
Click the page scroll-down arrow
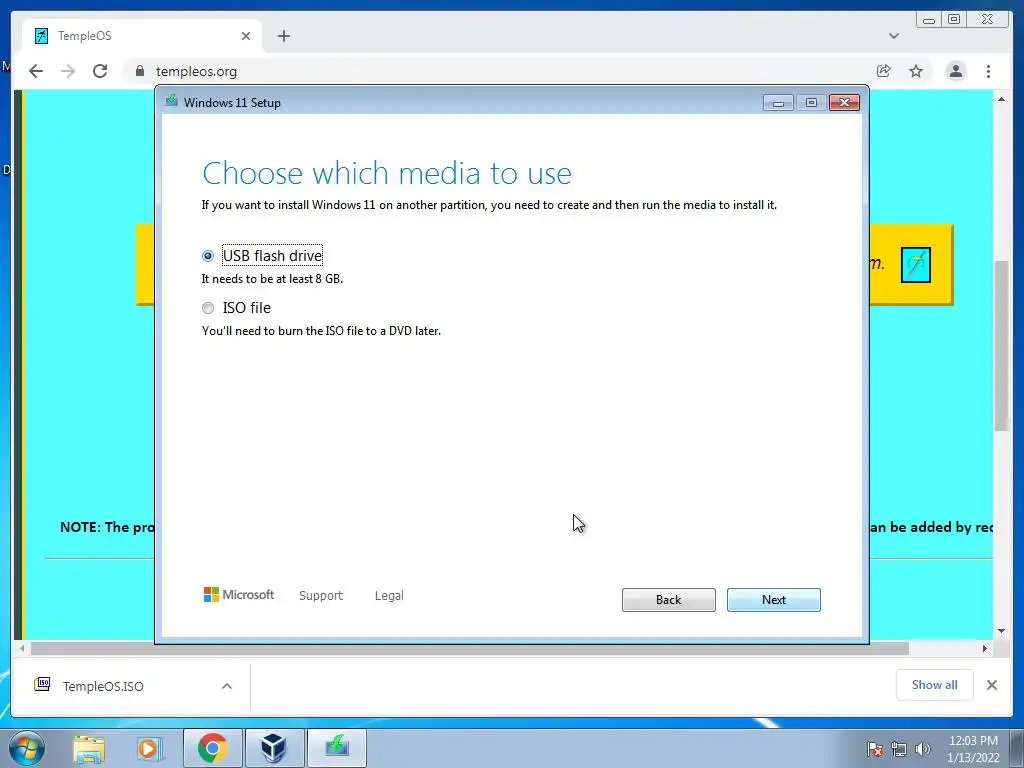coord(1001,632)
